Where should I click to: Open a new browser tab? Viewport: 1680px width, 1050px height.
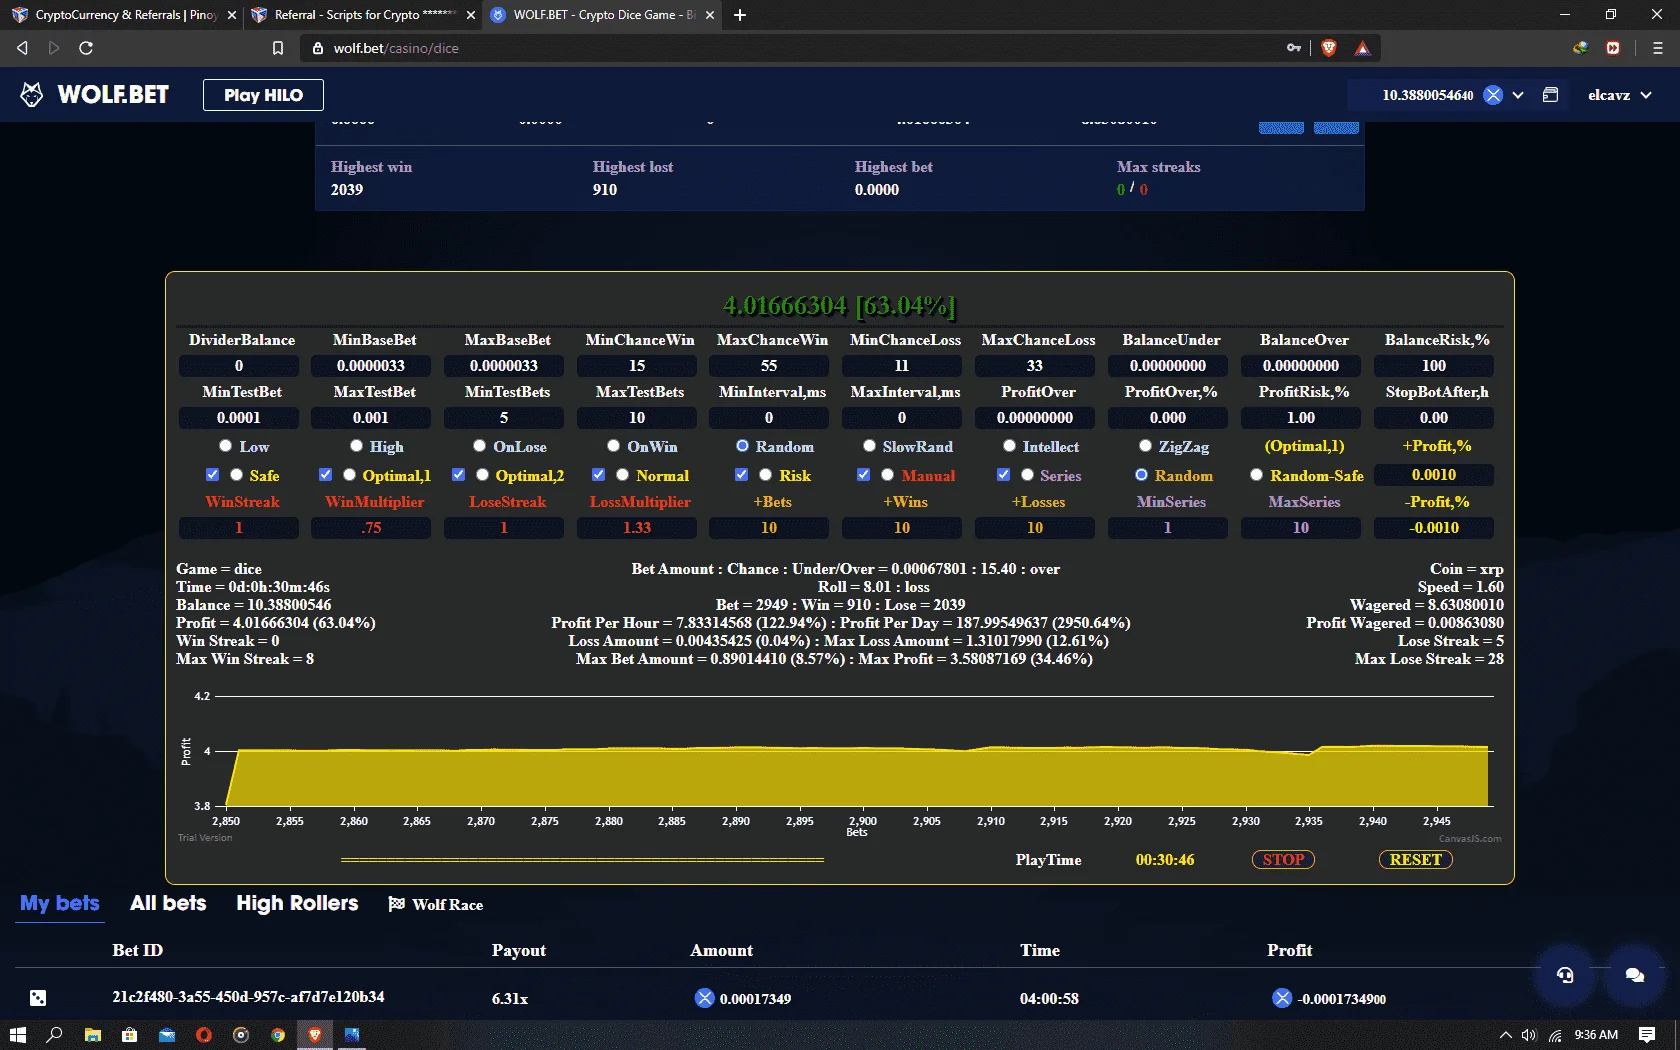(740, 15)
